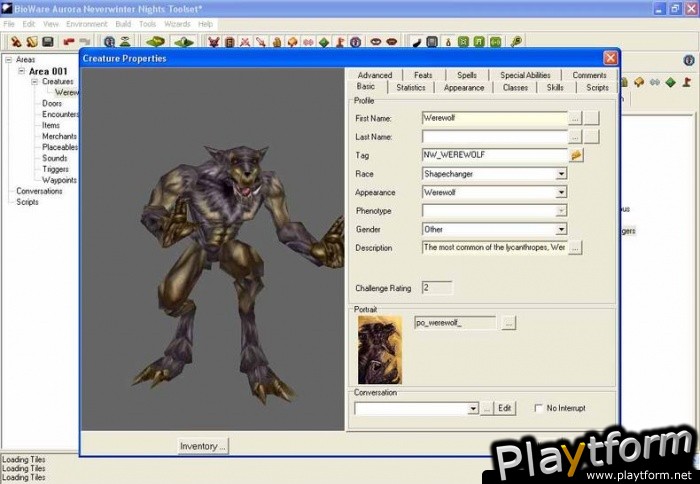Select the Paint Doors icon
700x484 pixels.
pos(230,42)
